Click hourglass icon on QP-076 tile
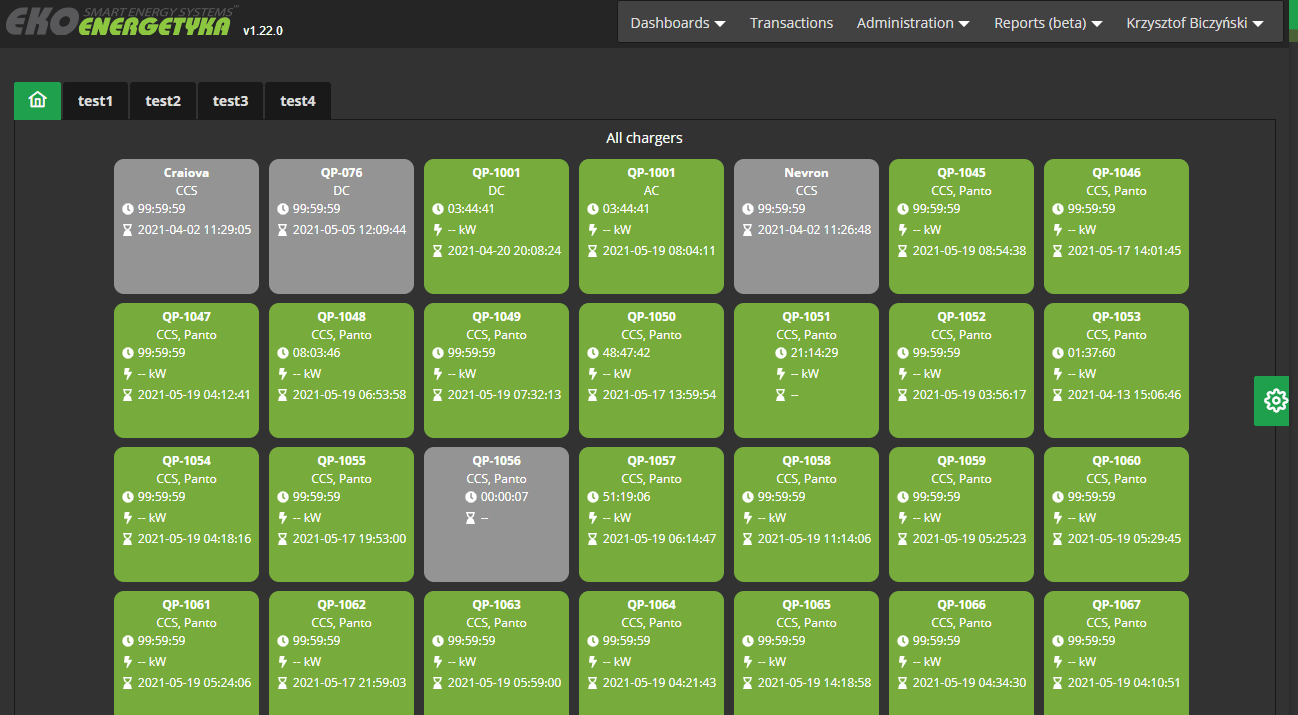Image resolution: width=1298 pixels, height=715 pixels. (283, 230)
